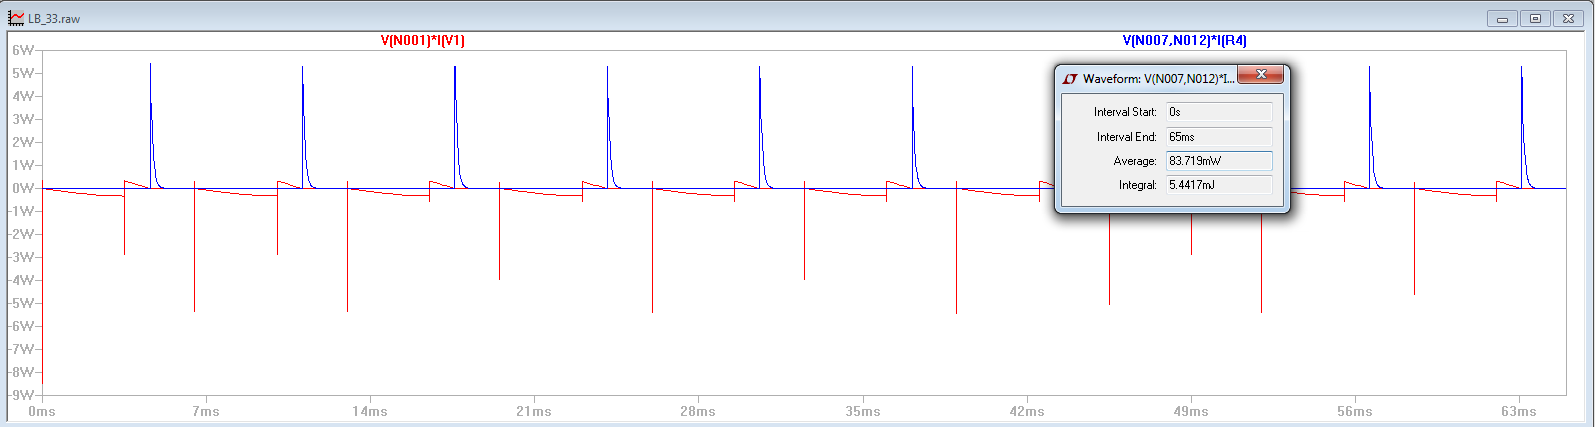
Task: Close the LB_33.raw plot window
Action: pos(1568,18)
